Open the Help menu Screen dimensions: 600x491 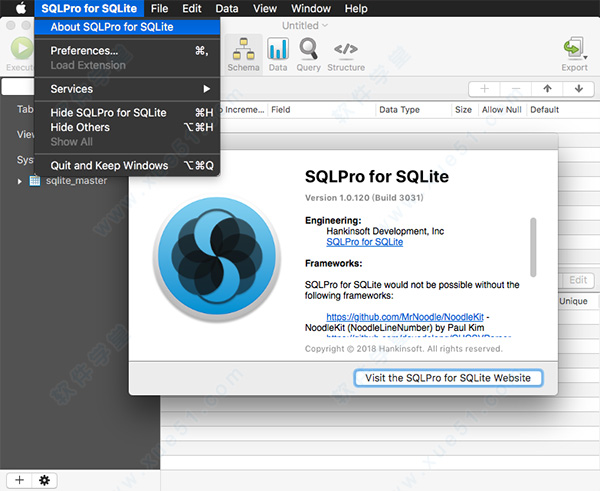pos(356,8)
